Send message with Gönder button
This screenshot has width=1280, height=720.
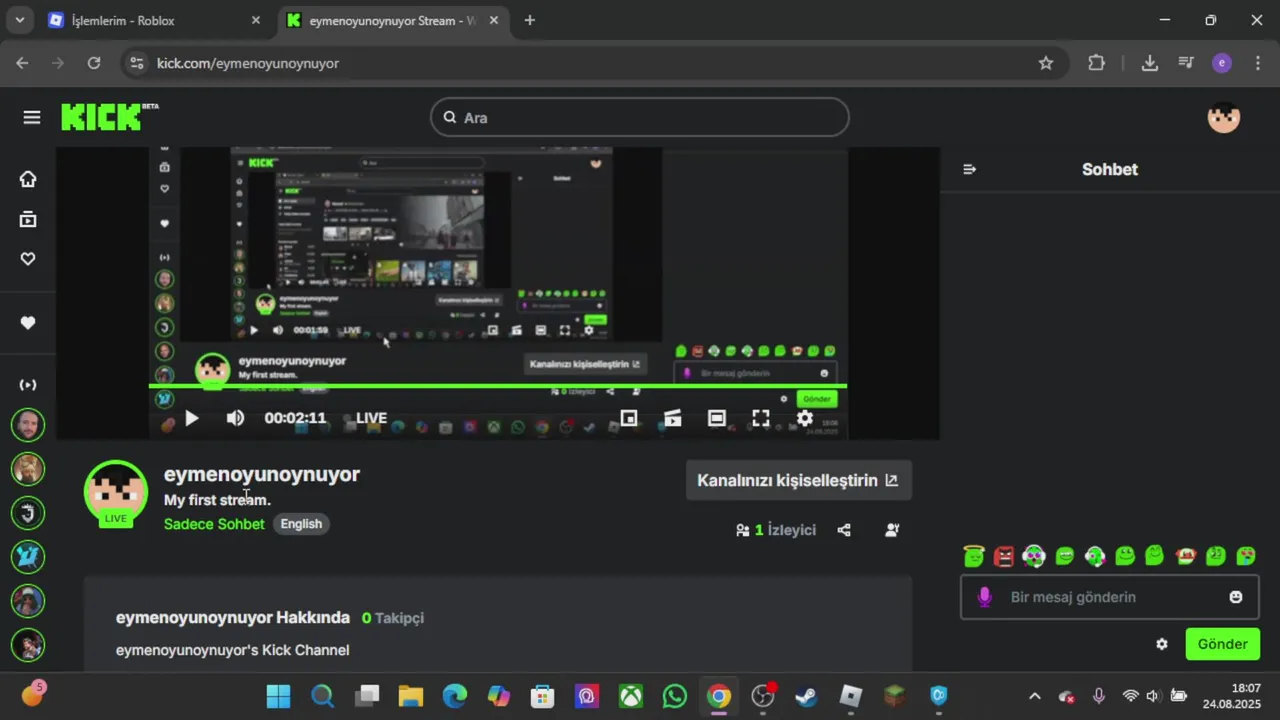point(1223,644)
